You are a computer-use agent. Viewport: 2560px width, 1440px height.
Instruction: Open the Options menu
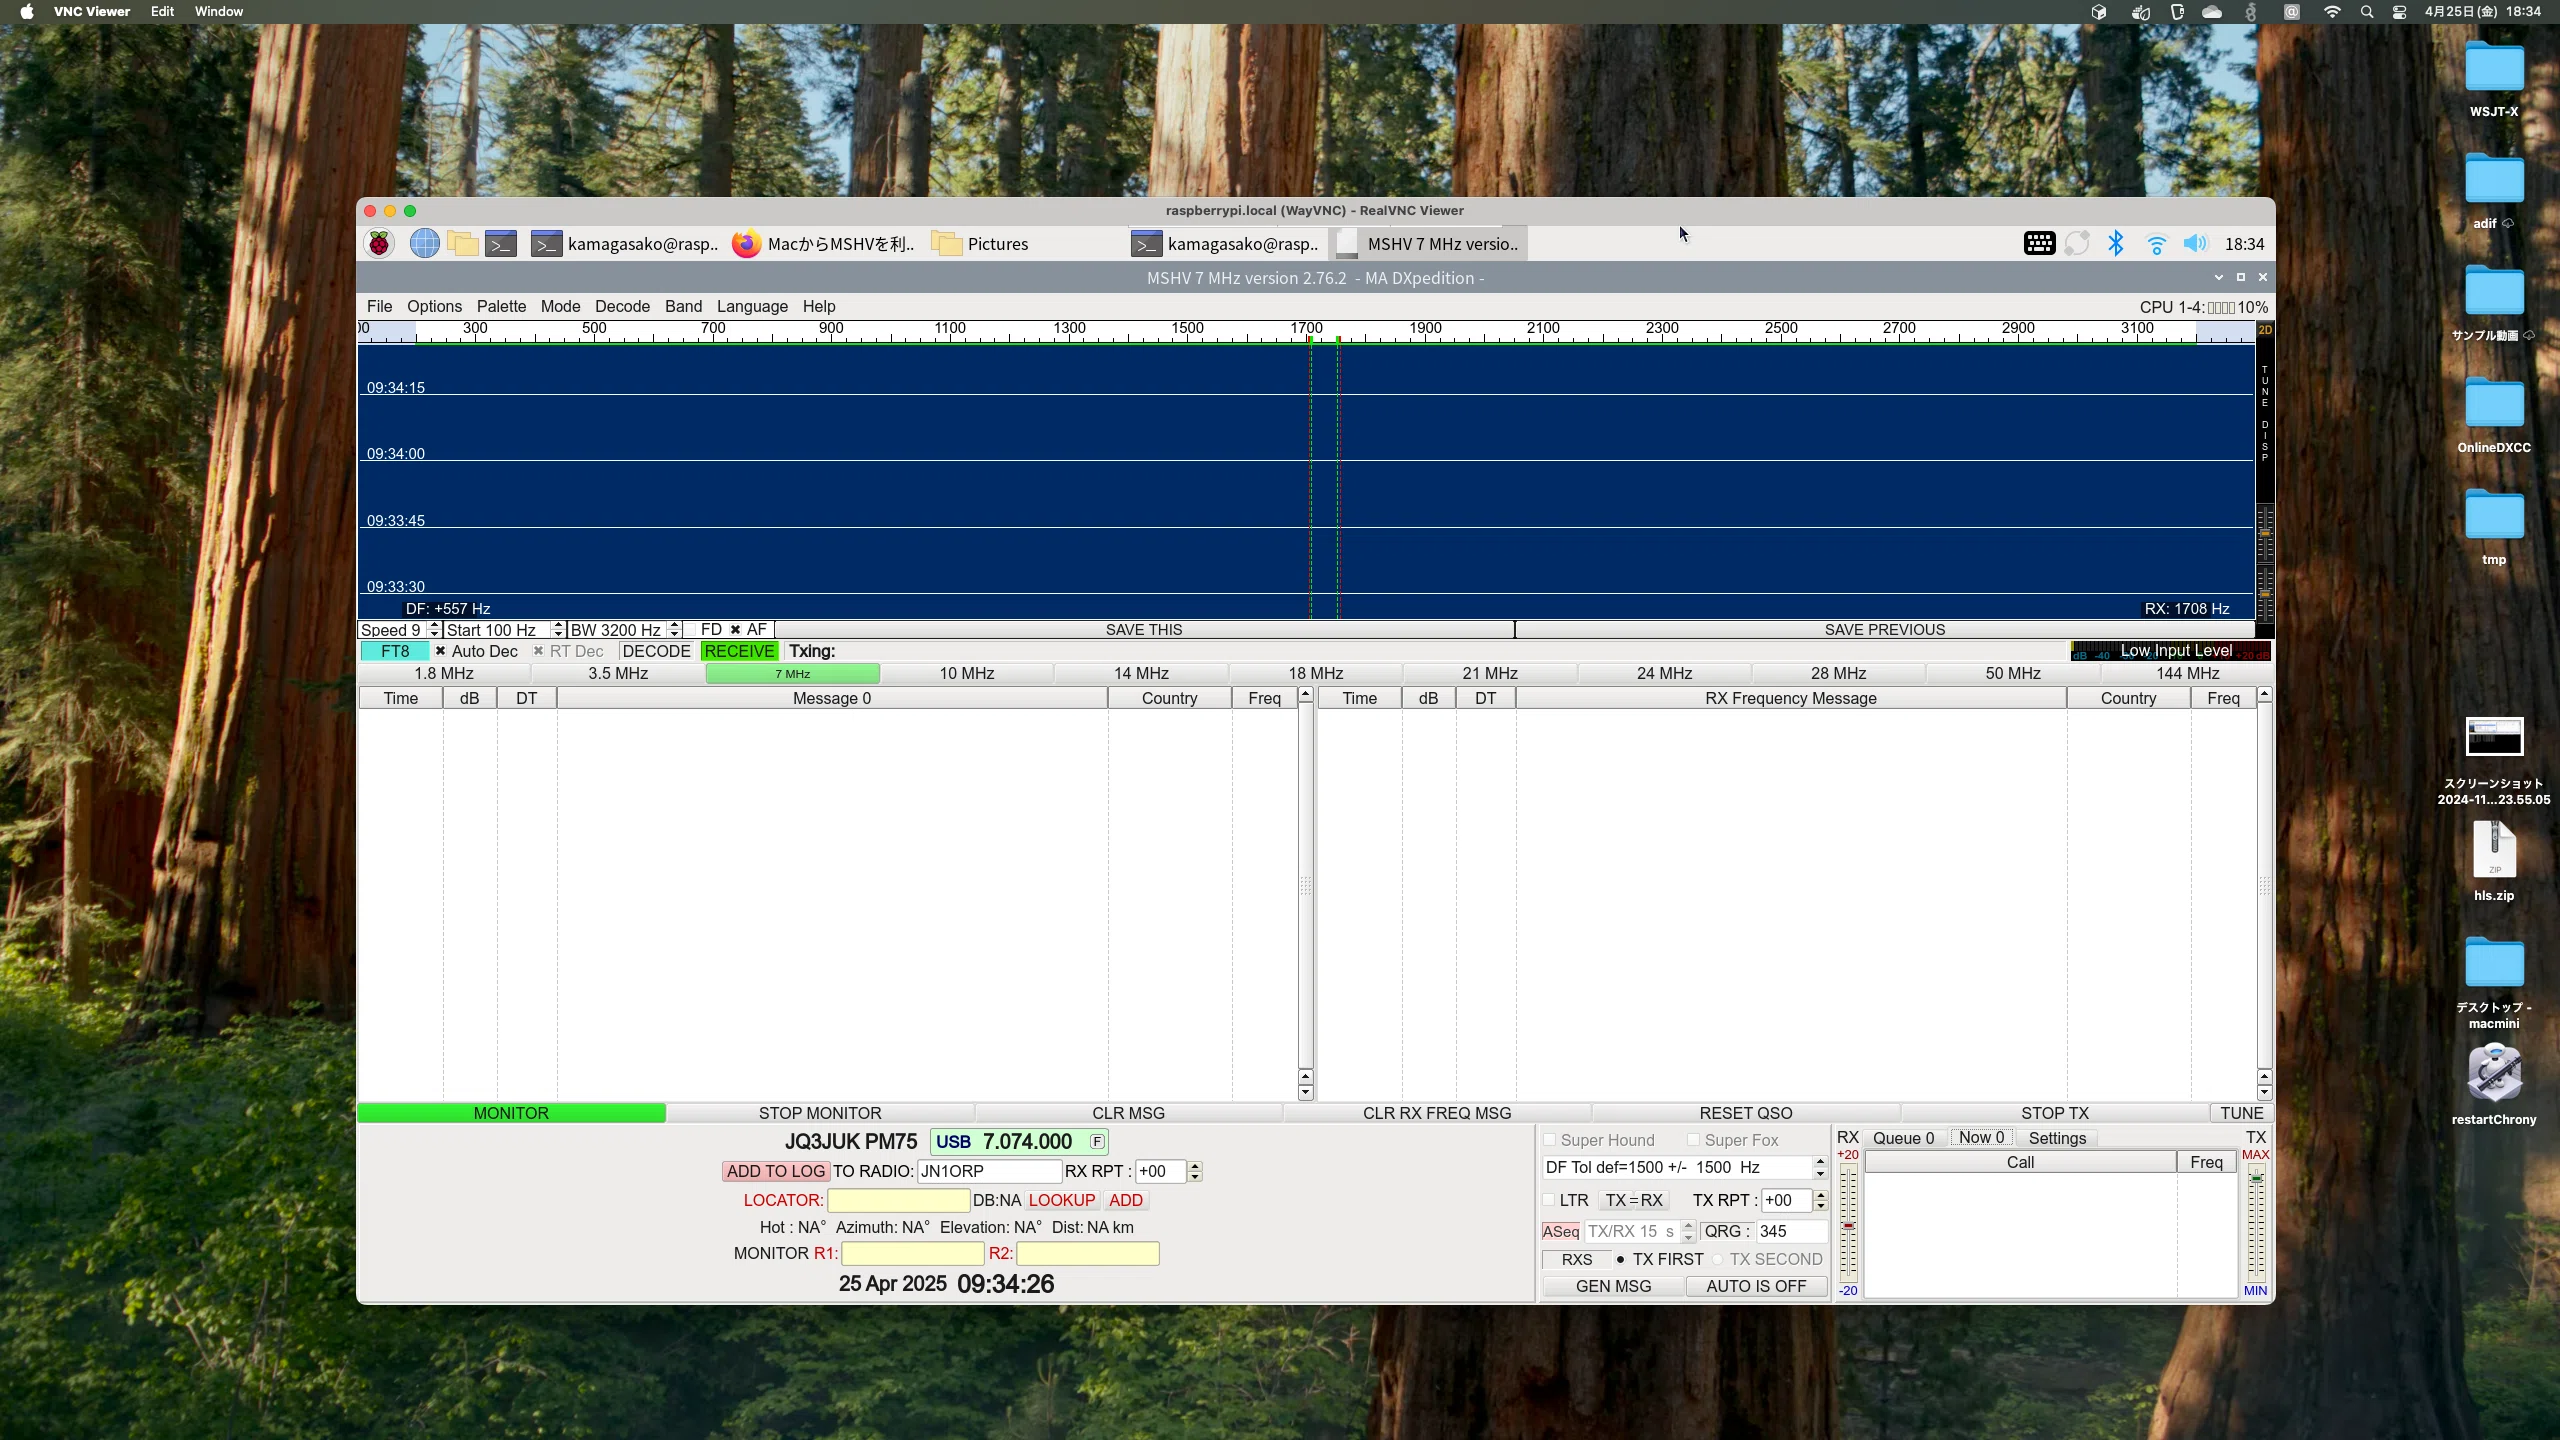tap(434, 306)
